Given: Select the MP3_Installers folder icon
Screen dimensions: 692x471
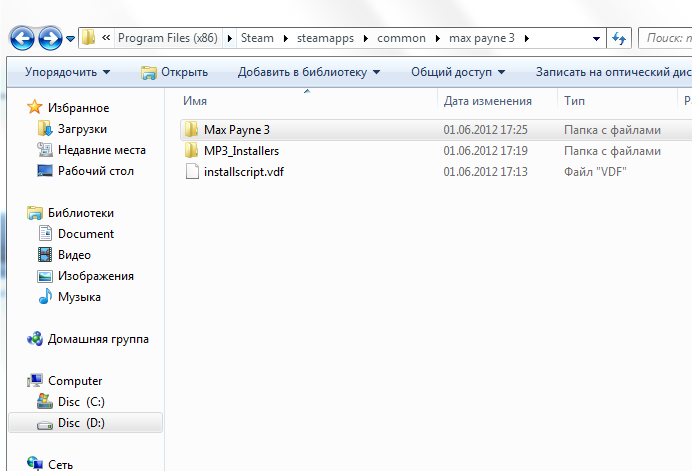Looking at the screenshot, I should pos(192,151).
